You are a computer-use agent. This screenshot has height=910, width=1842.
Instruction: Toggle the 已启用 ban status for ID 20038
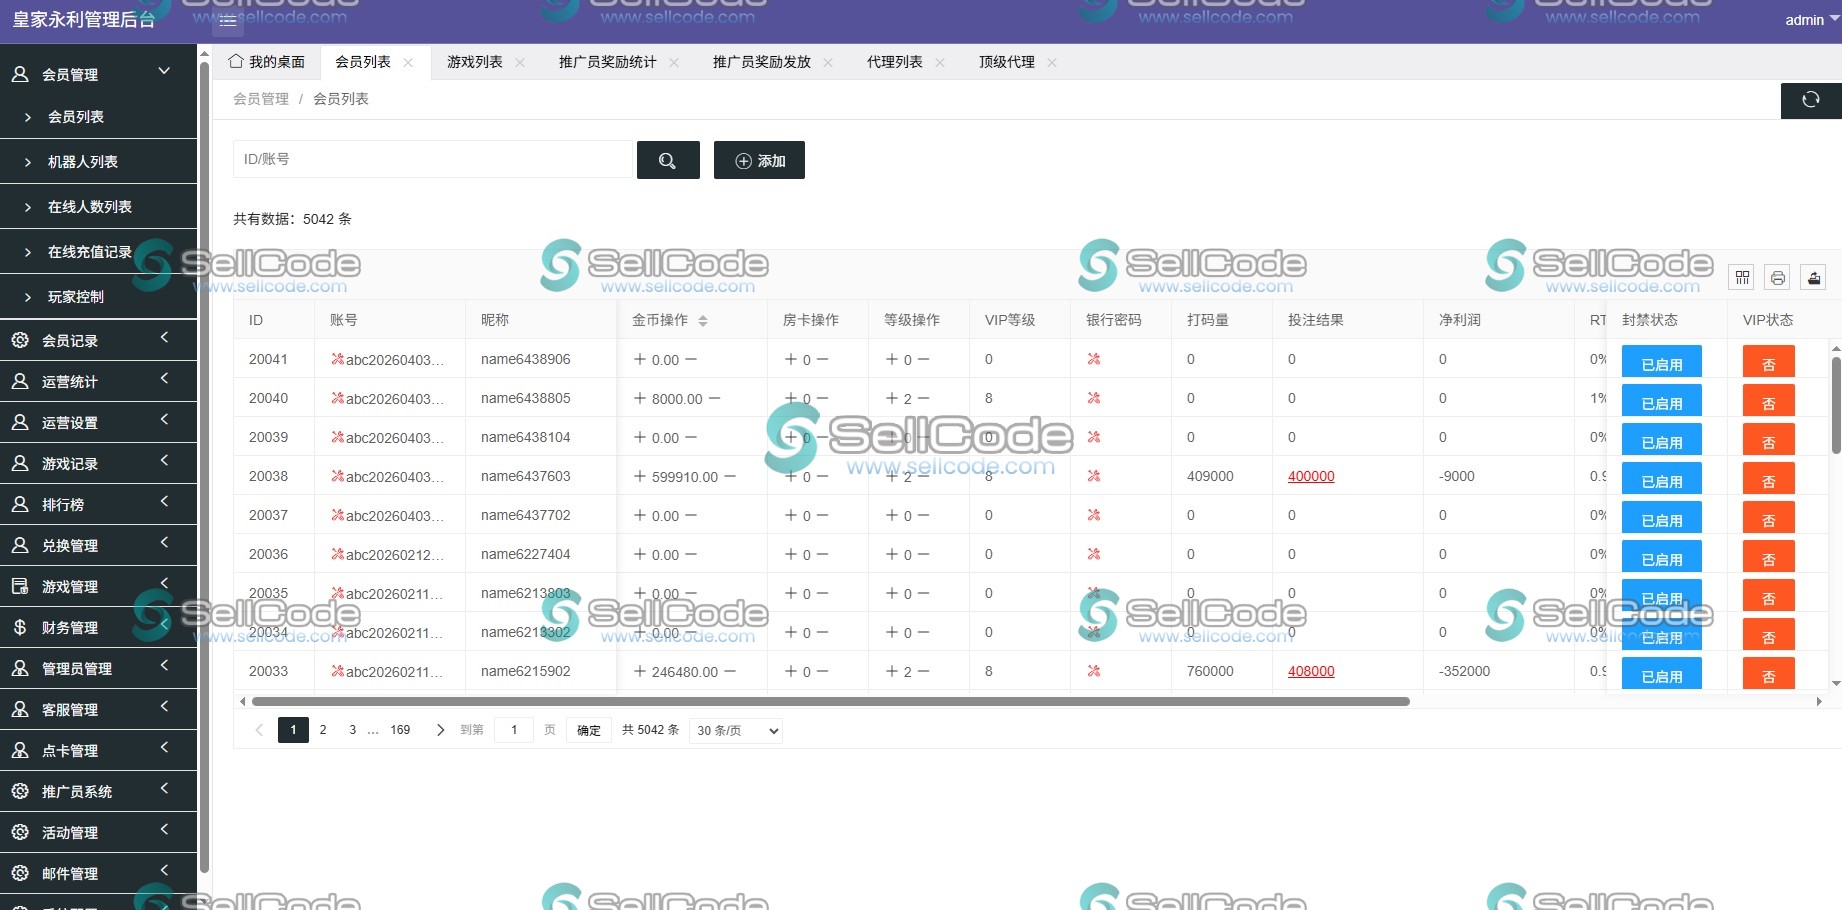(x=1661, y=479)
